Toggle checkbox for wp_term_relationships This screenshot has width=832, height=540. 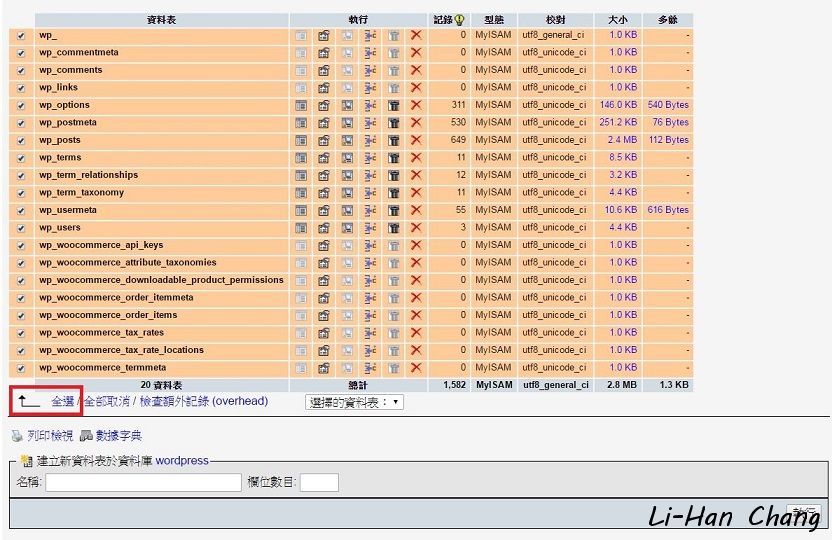[21, 176]
